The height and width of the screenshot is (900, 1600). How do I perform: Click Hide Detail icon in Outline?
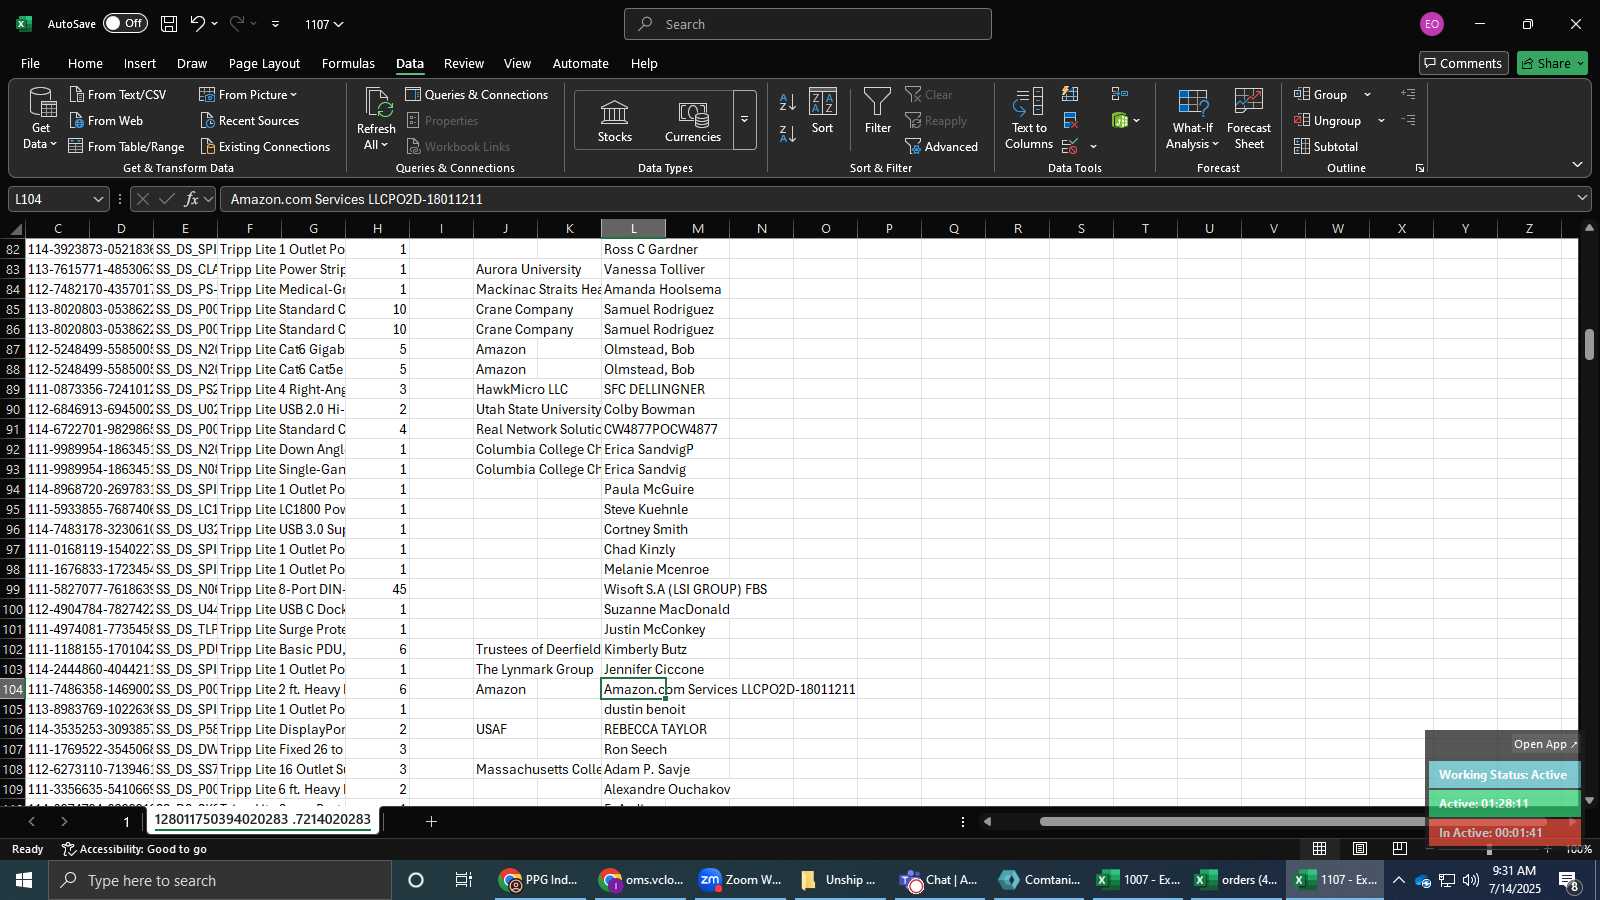[x=1408, y=120]
